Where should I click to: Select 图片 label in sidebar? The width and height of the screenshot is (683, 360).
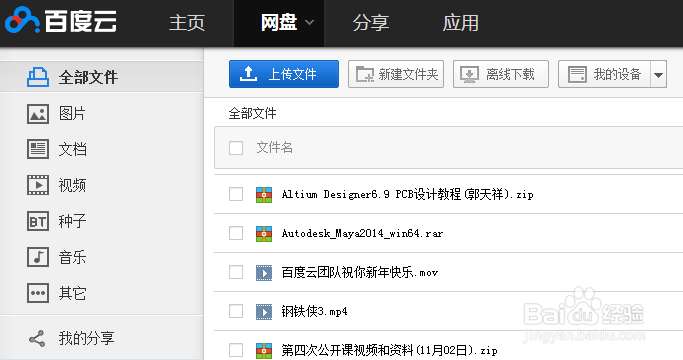coord(72,114)
